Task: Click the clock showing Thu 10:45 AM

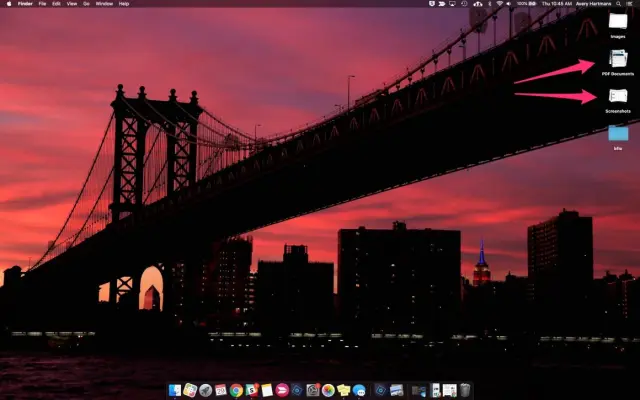Action: coord(557,4)
